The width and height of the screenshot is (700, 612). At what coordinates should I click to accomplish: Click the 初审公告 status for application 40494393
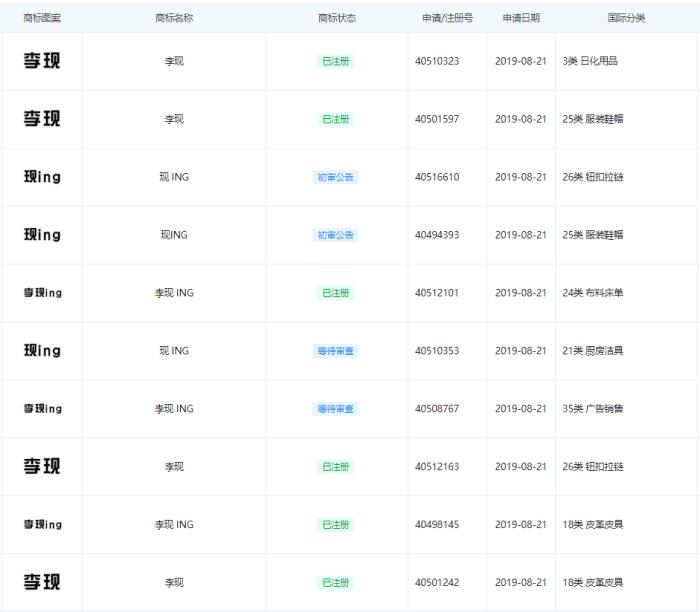(x=336, y=235)
